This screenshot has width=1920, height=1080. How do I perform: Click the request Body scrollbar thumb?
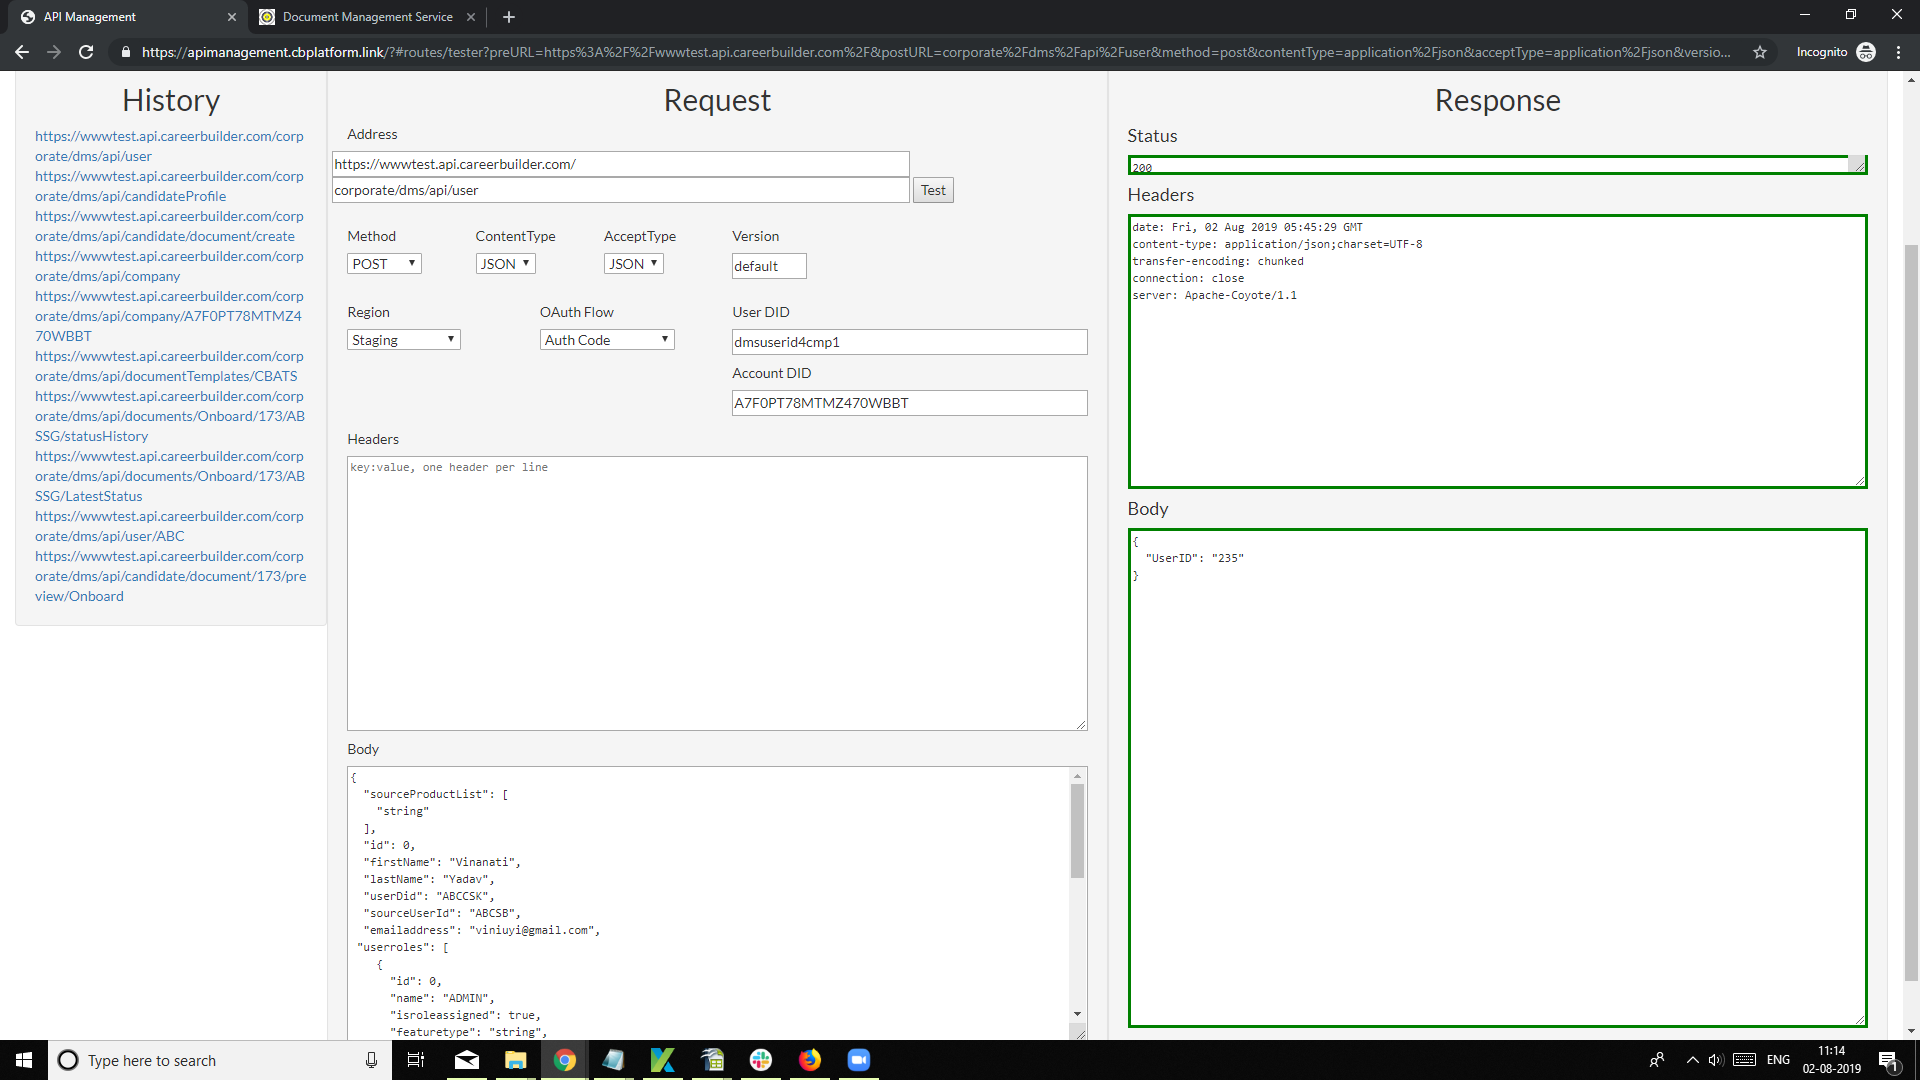pos(1077,831)
